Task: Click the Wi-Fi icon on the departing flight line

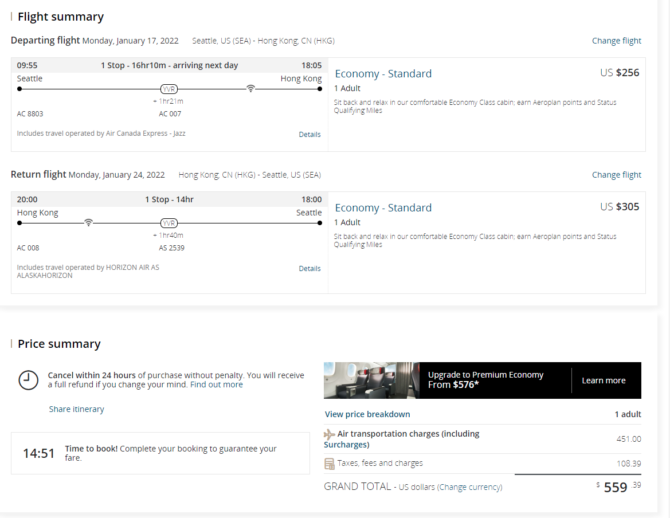Action: tap(251, 88)
